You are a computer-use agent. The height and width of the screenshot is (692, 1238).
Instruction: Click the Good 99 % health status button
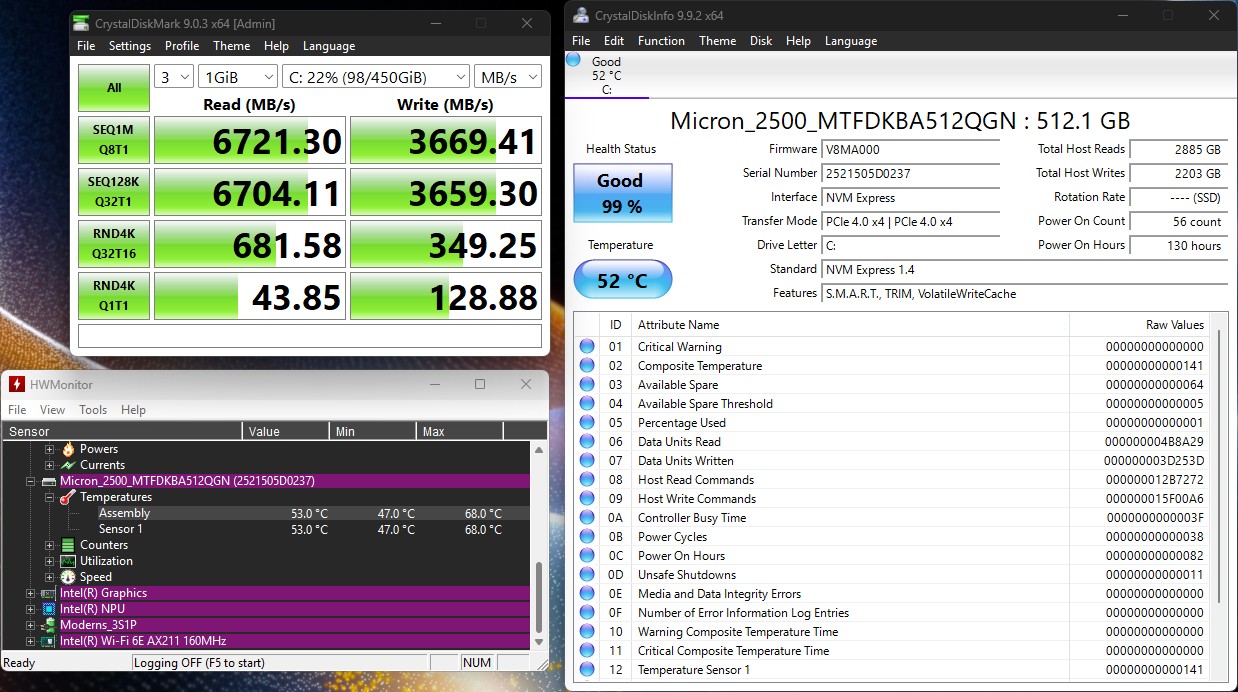coord(622,193)
